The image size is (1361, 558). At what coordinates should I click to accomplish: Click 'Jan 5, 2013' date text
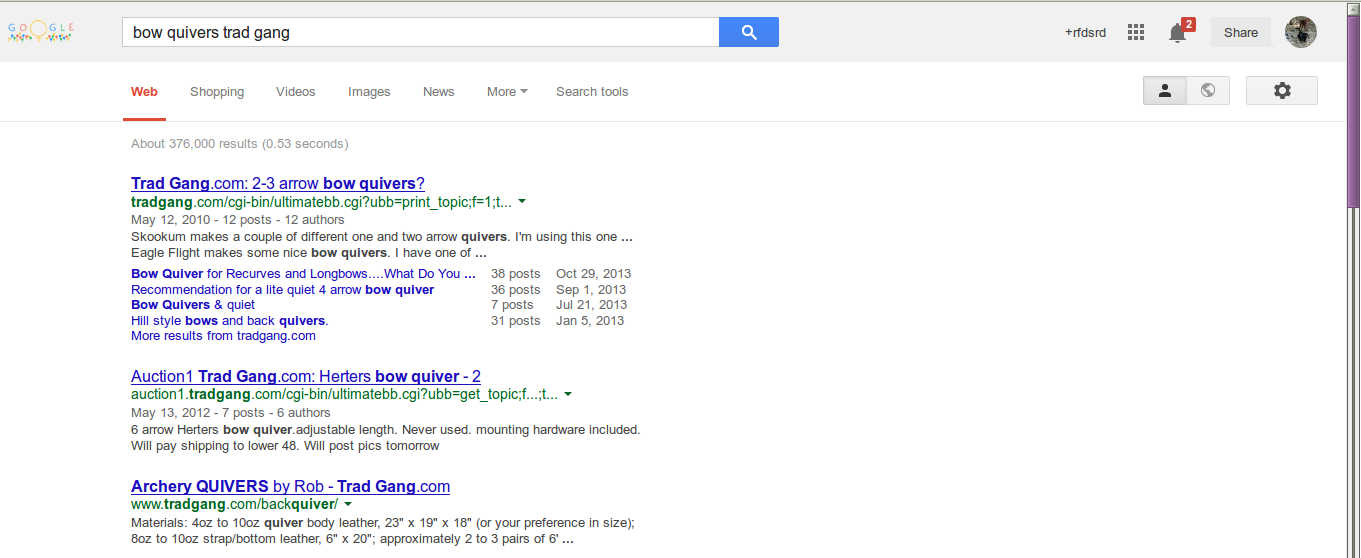click(x=590, y=320)
